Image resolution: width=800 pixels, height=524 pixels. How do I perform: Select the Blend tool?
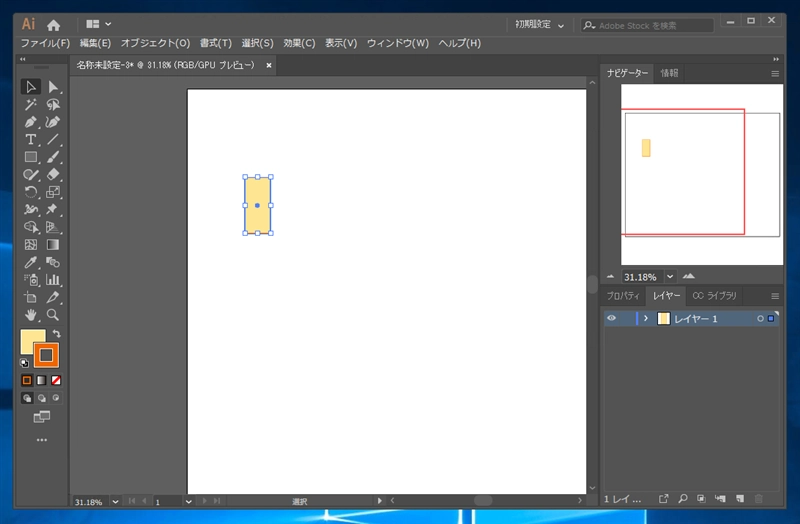tap(53, 262)
